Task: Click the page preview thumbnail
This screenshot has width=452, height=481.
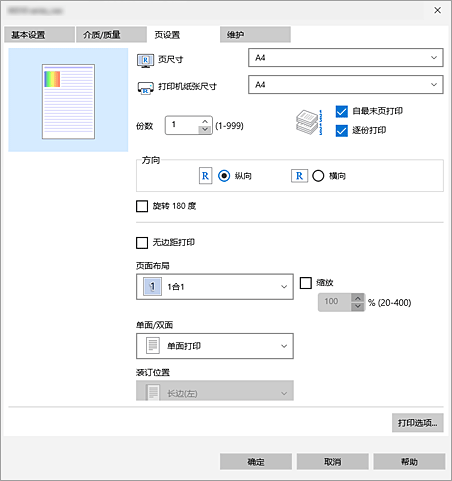Action: (x=68, y=101)
